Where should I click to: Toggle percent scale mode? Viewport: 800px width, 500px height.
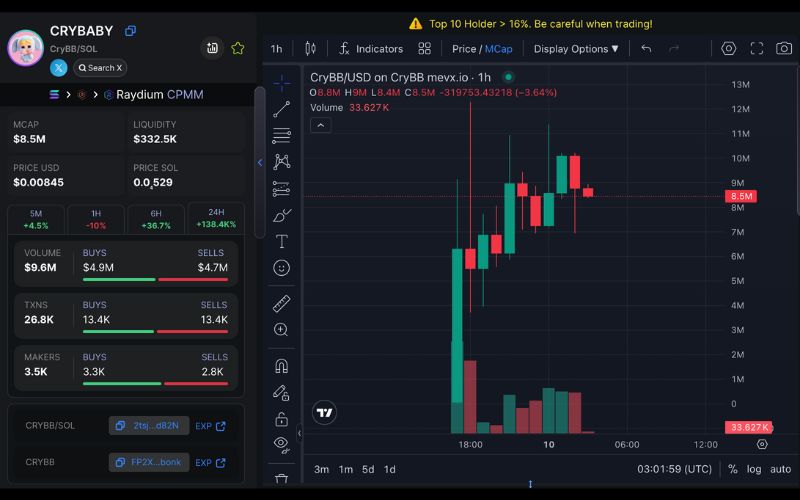(x=733, y=469)
